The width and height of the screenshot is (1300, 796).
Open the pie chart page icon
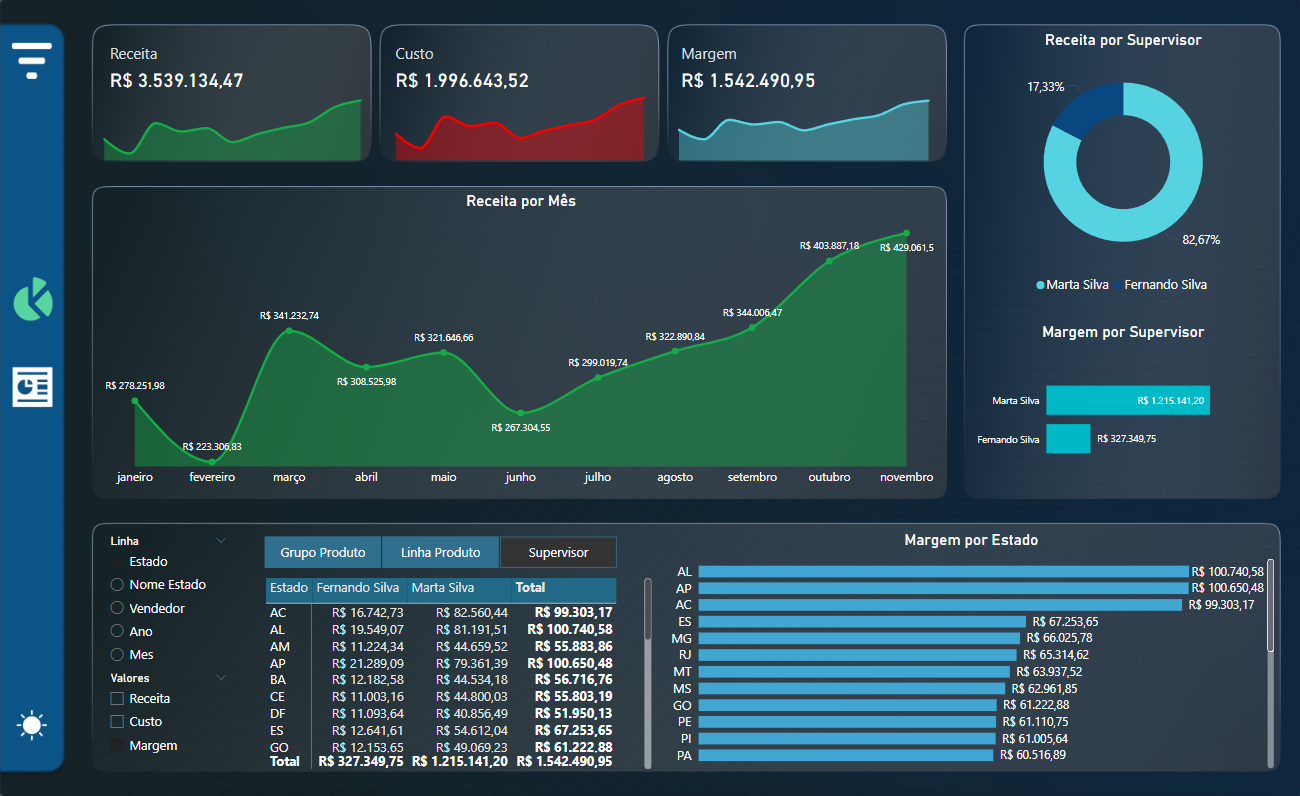point(32,299)
